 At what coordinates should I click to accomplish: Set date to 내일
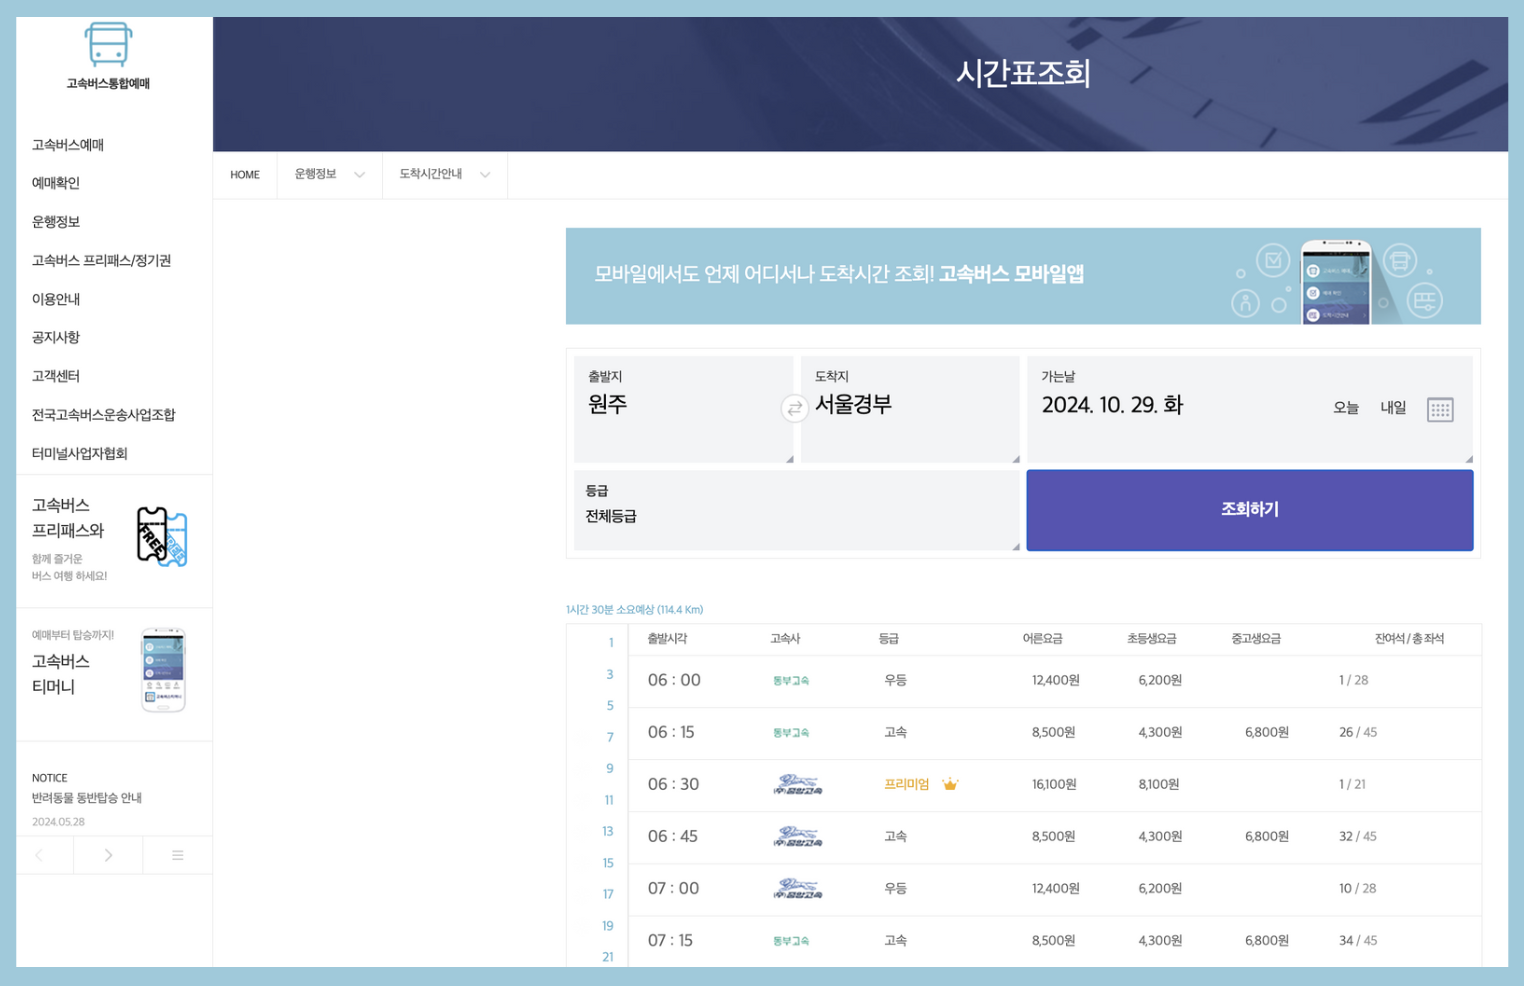tap(1394, 408)
